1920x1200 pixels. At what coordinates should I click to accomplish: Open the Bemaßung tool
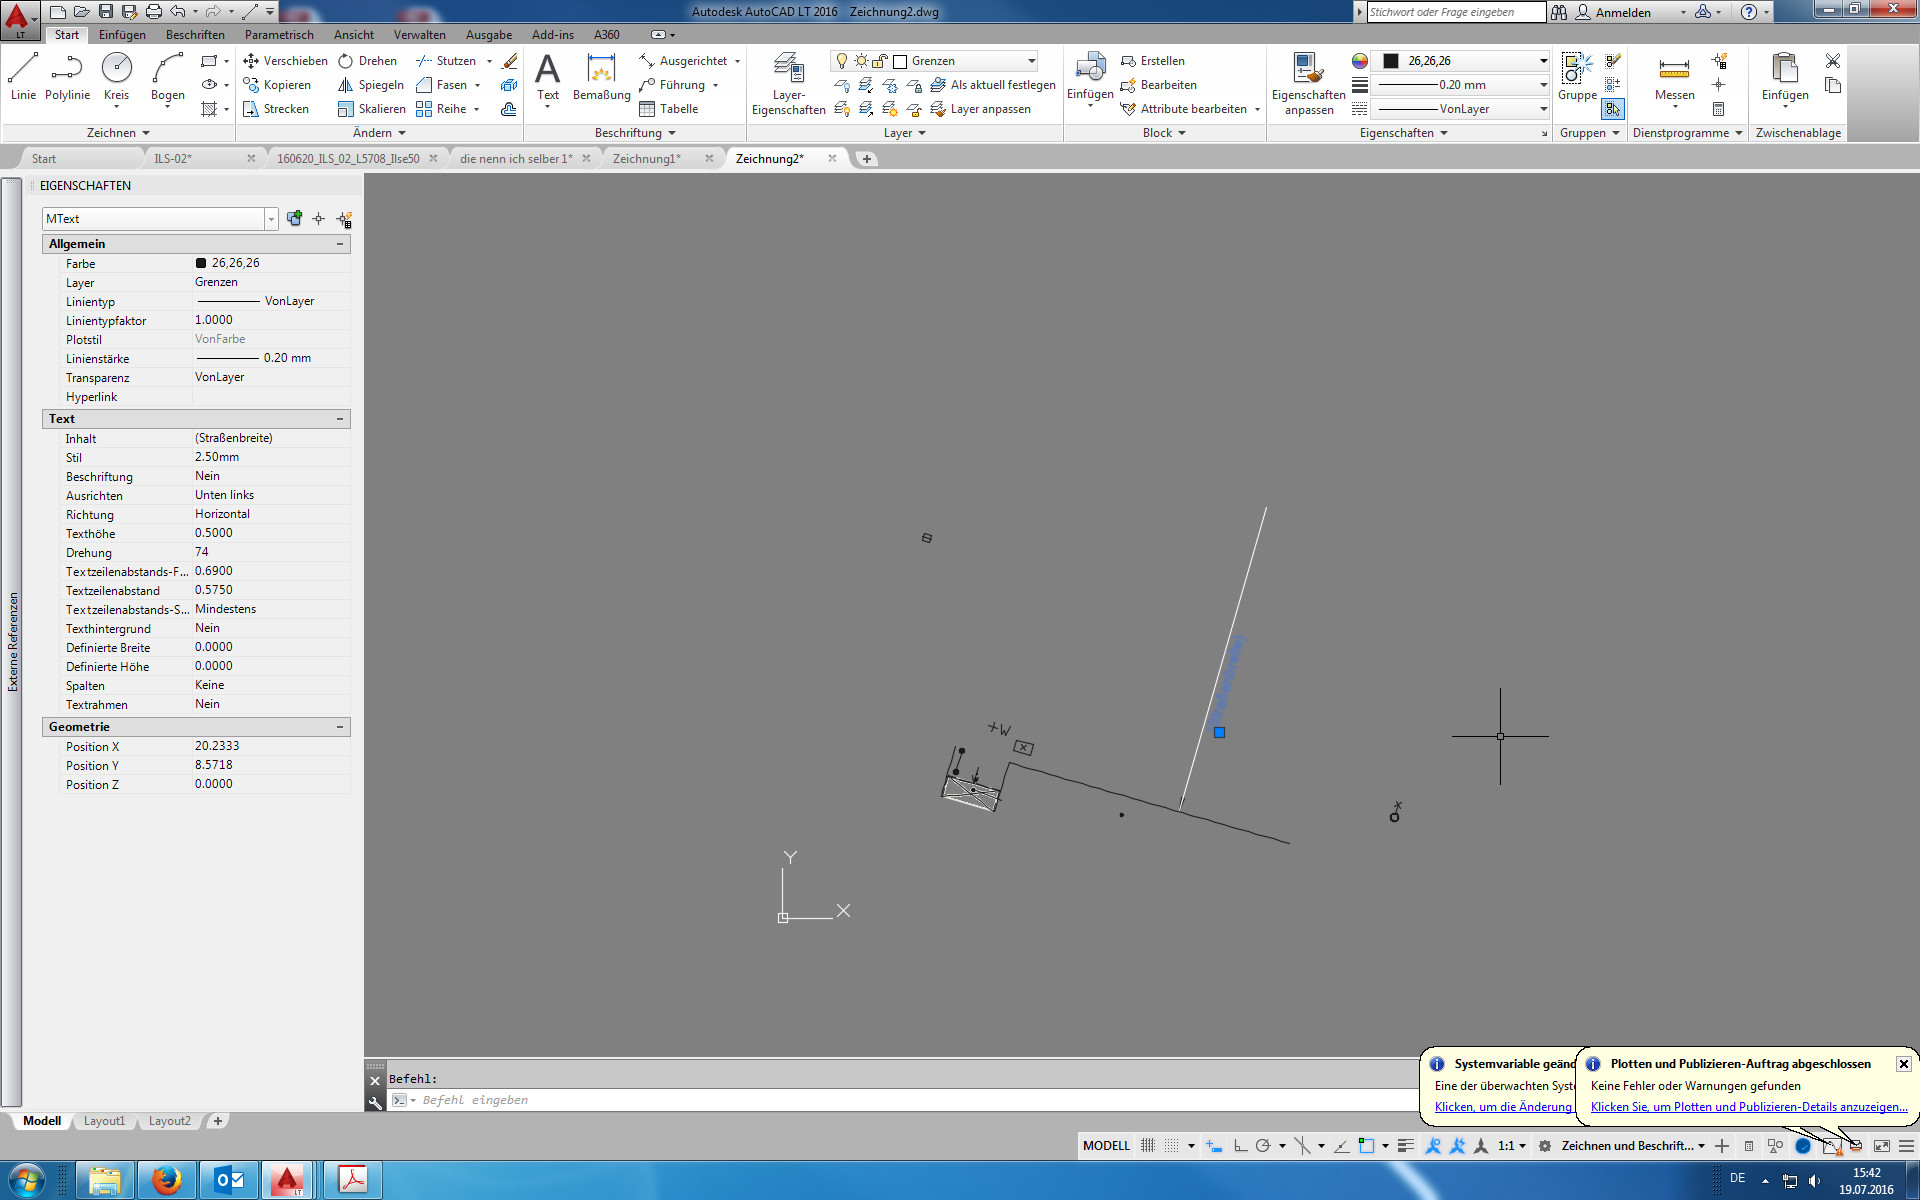tap(601, 80)
